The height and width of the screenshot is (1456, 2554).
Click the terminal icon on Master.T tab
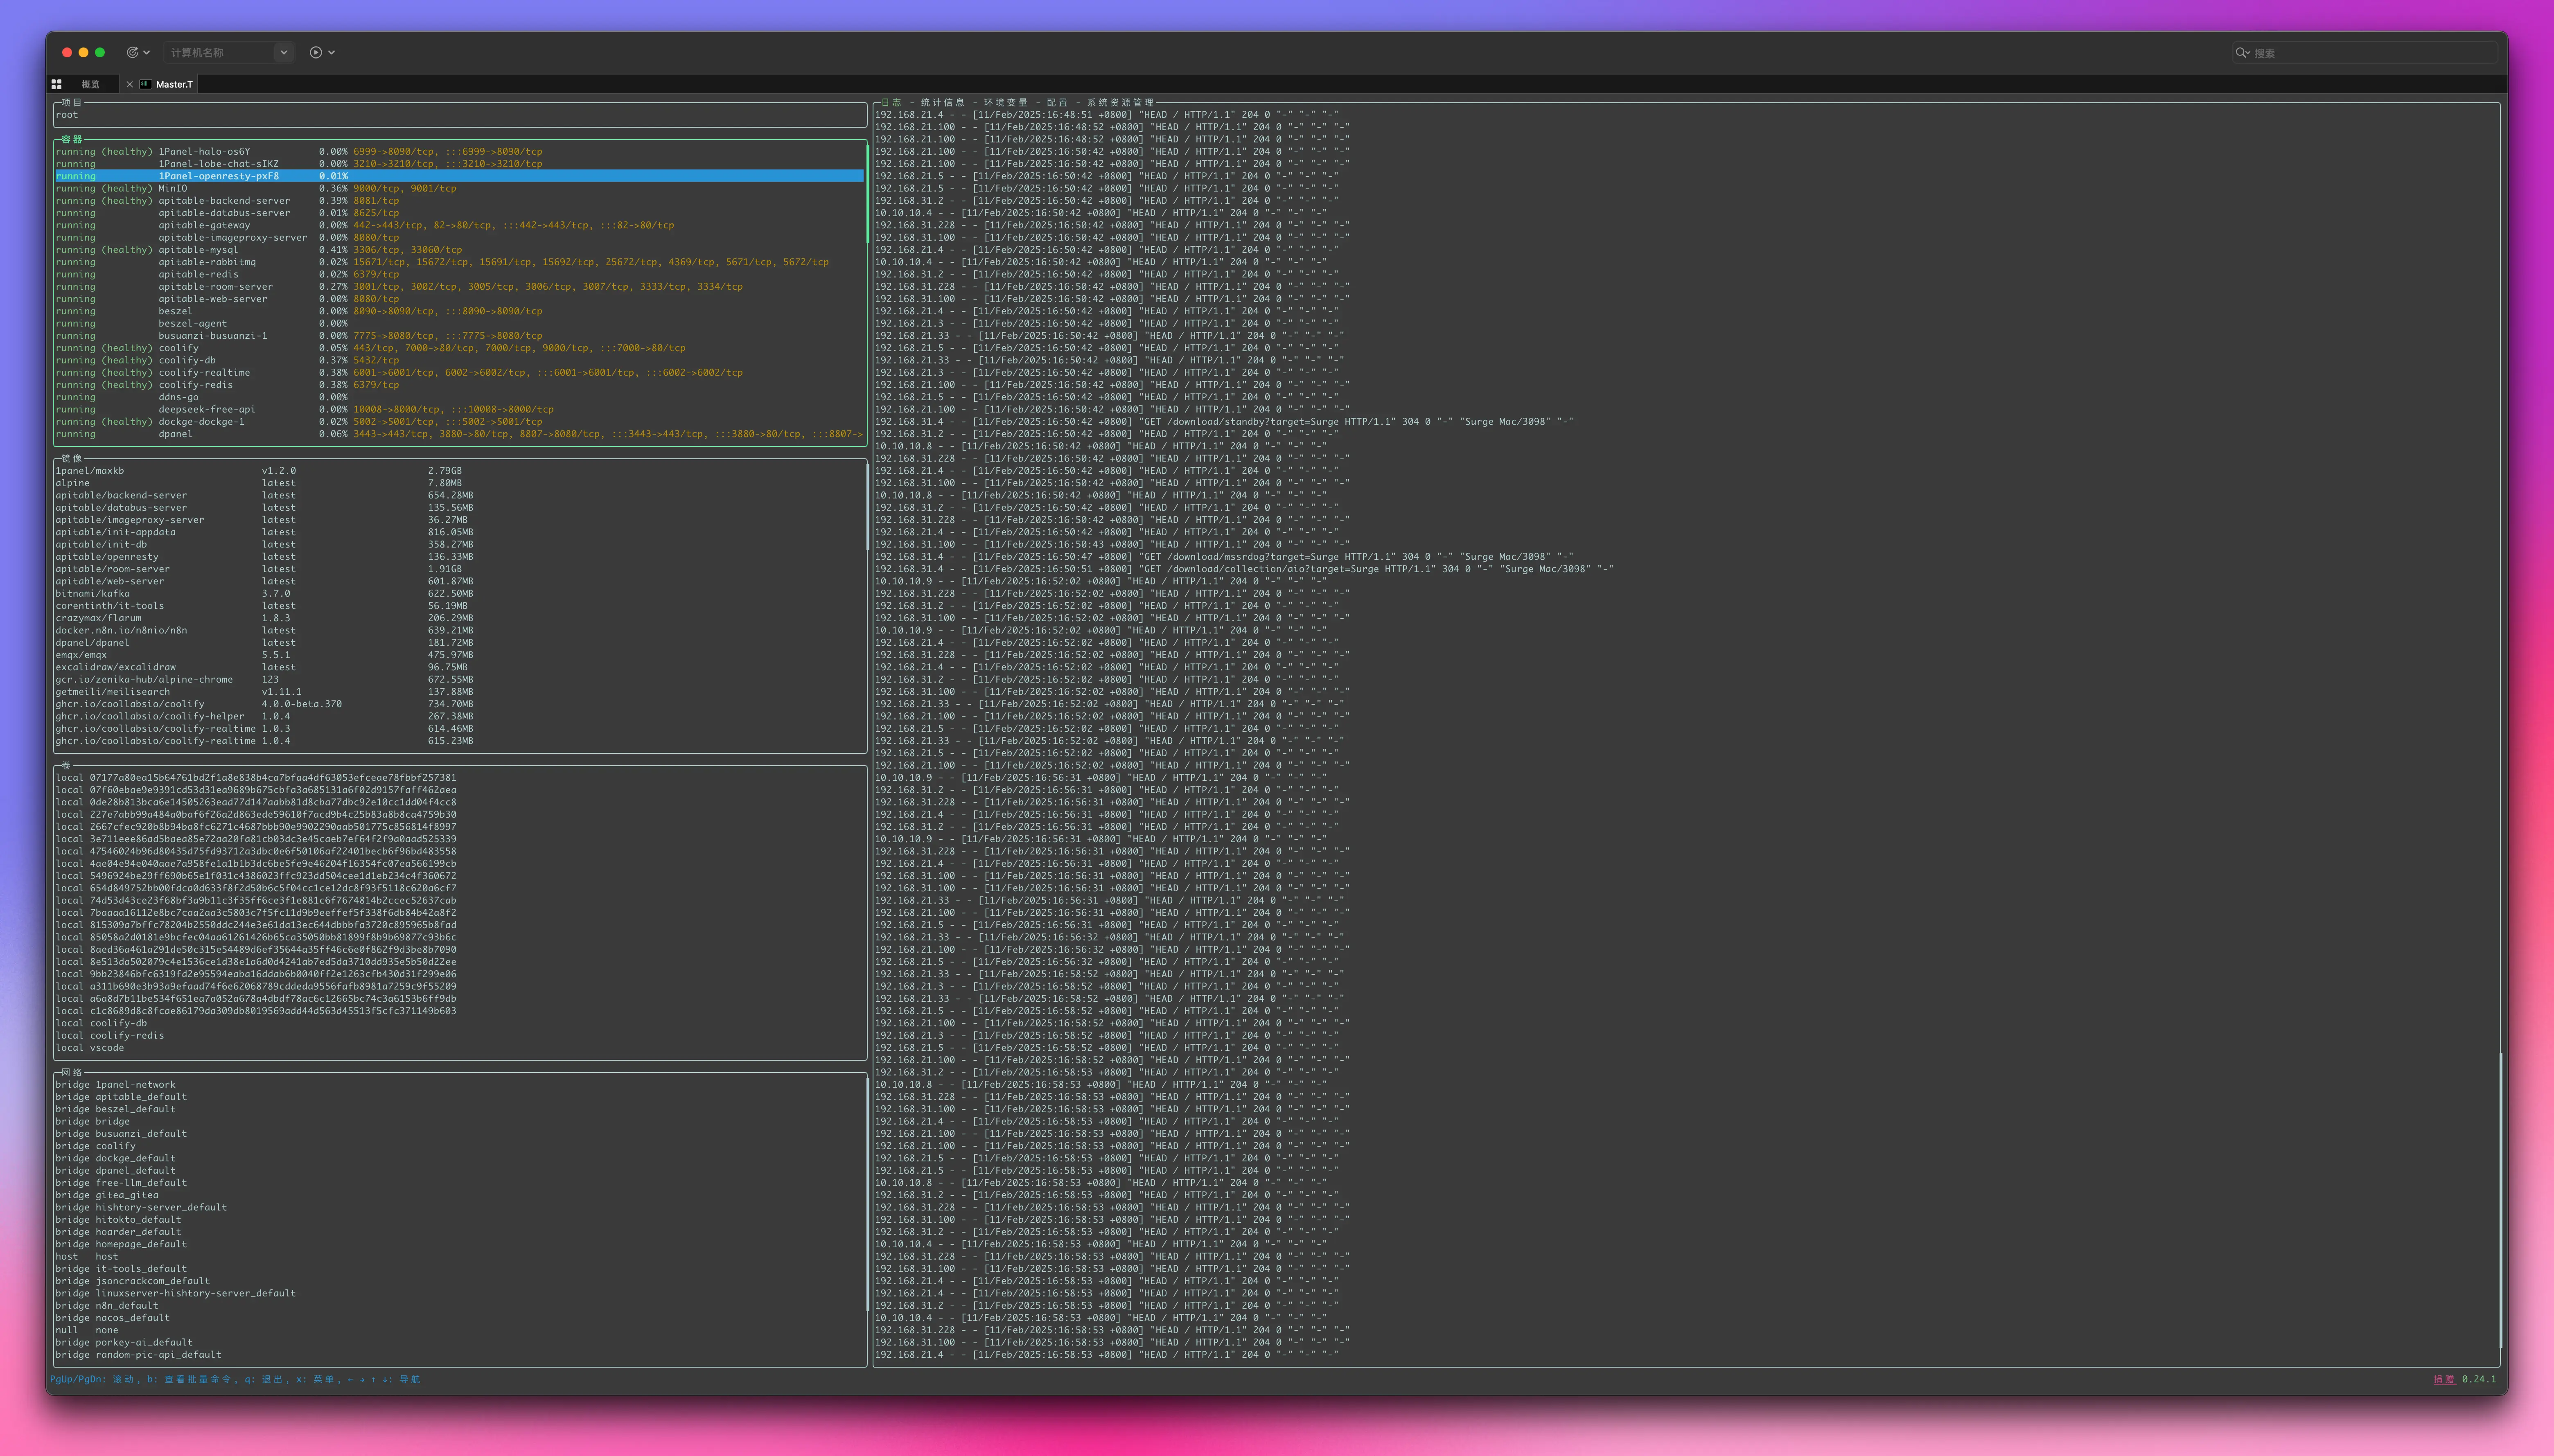[x=146, y=84]
